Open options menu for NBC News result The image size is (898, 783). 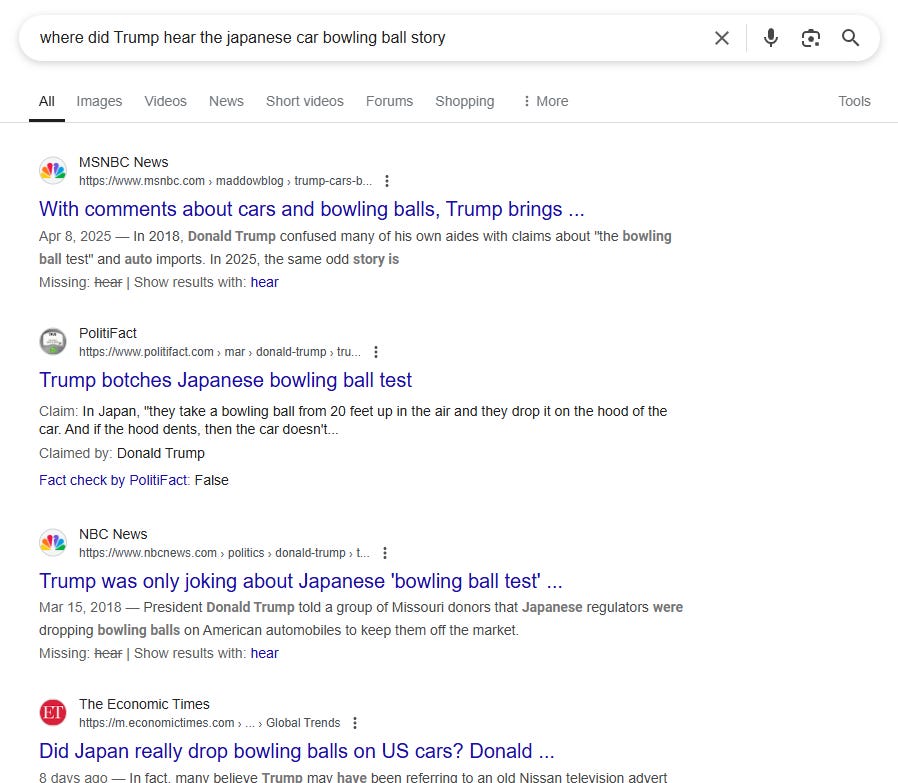pyautogui.click(x=385, y=553)
